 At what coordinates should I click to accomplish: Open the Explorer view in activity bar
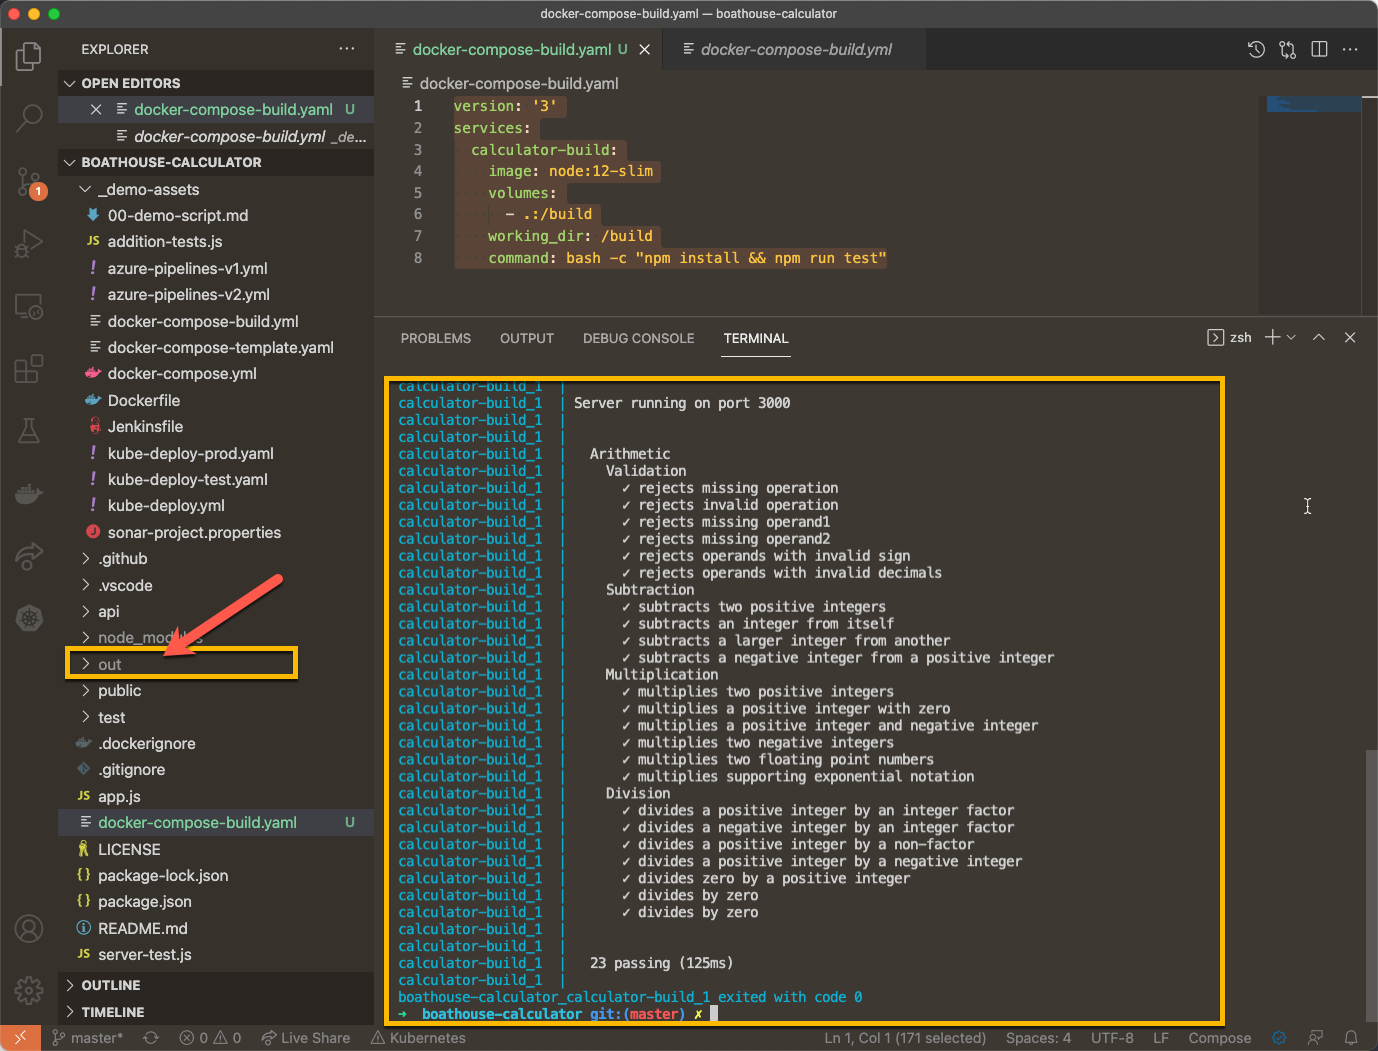(x=29, y=56)
